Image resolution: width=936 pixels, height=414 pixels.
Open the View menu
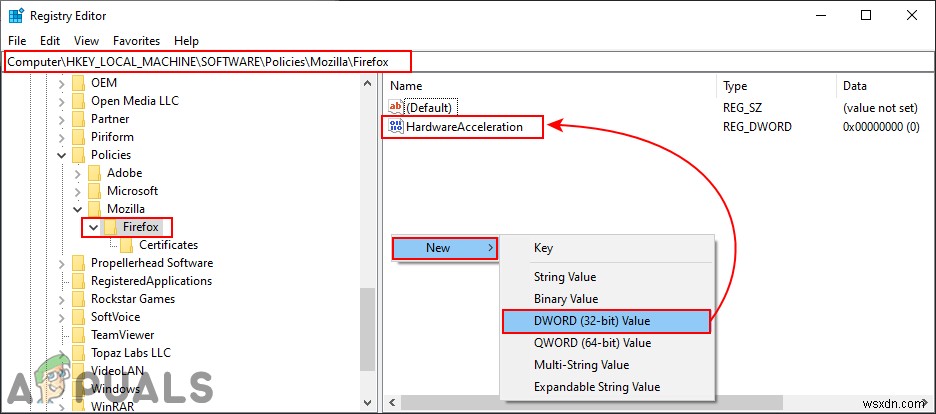[87, 41]
